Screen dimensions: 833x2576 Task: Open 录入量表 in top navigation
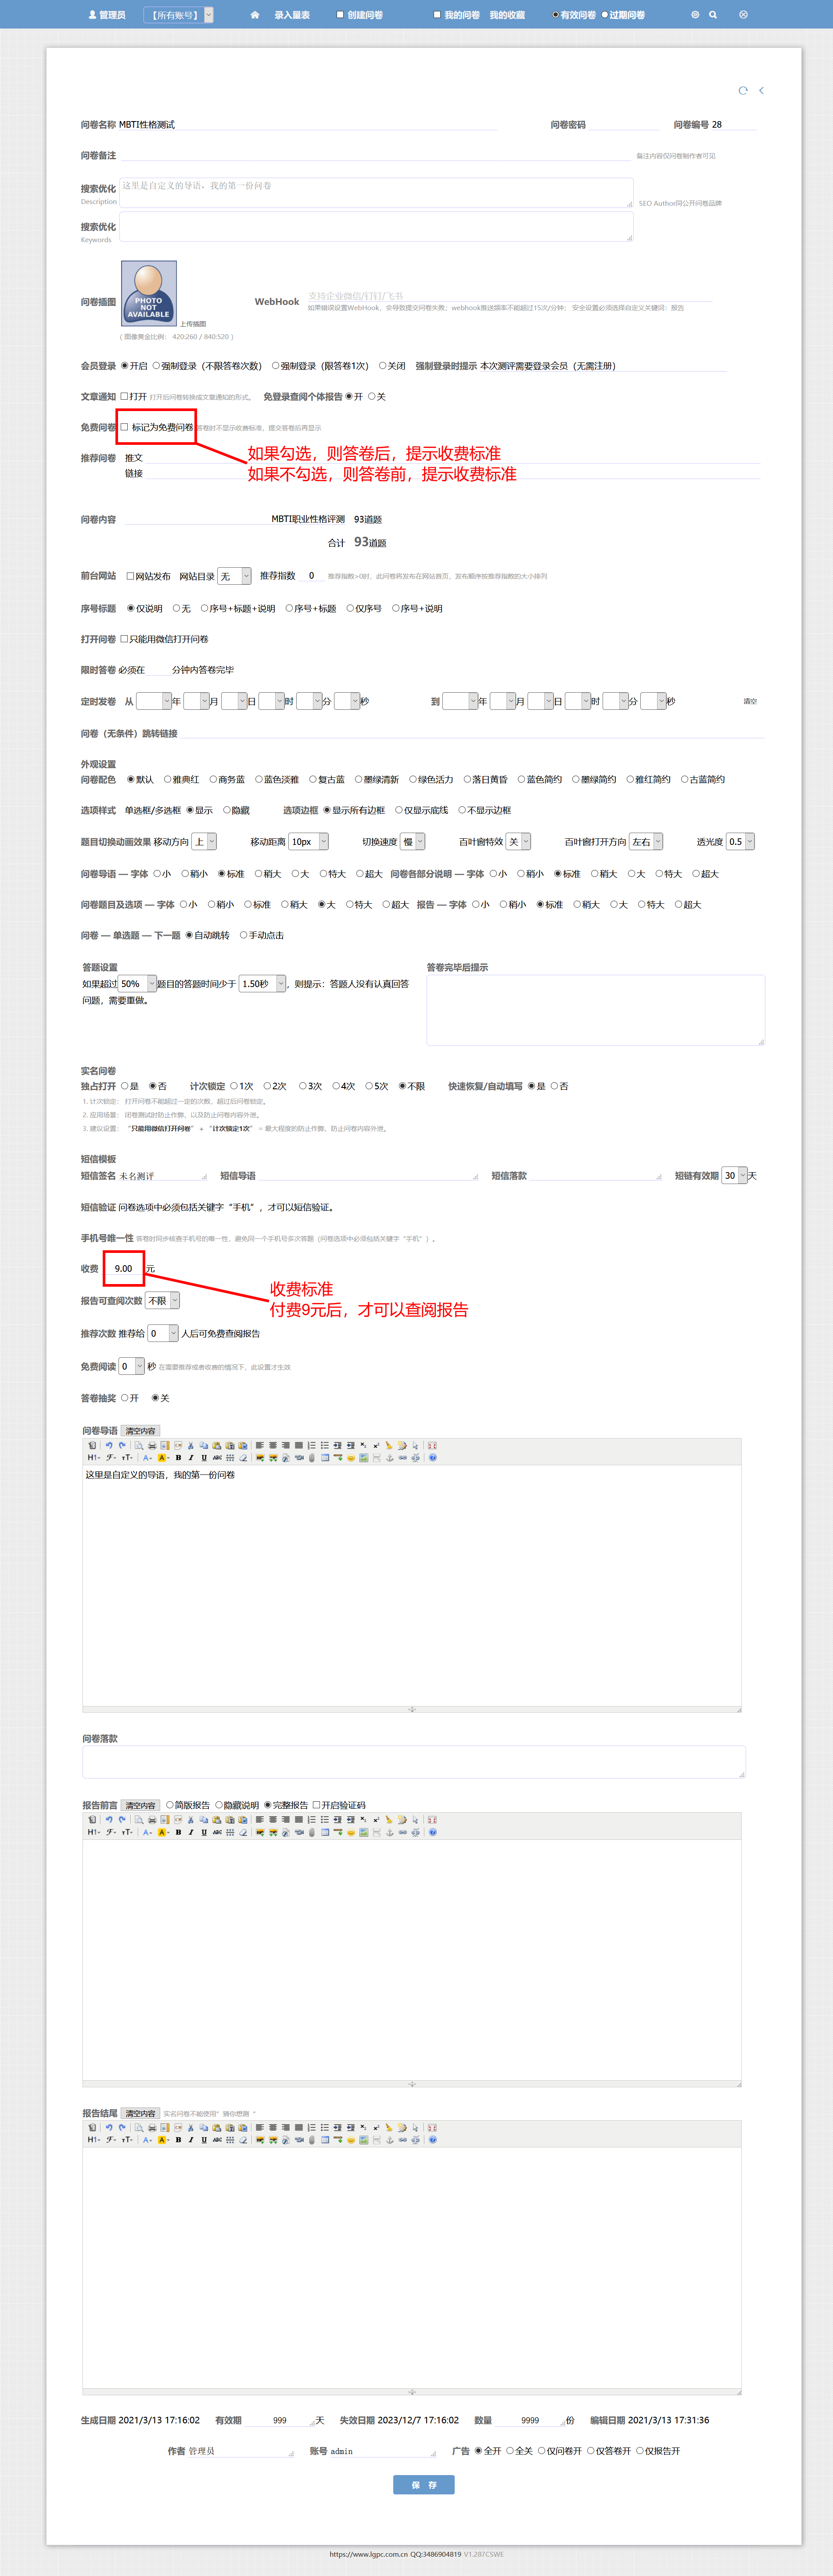292,15
